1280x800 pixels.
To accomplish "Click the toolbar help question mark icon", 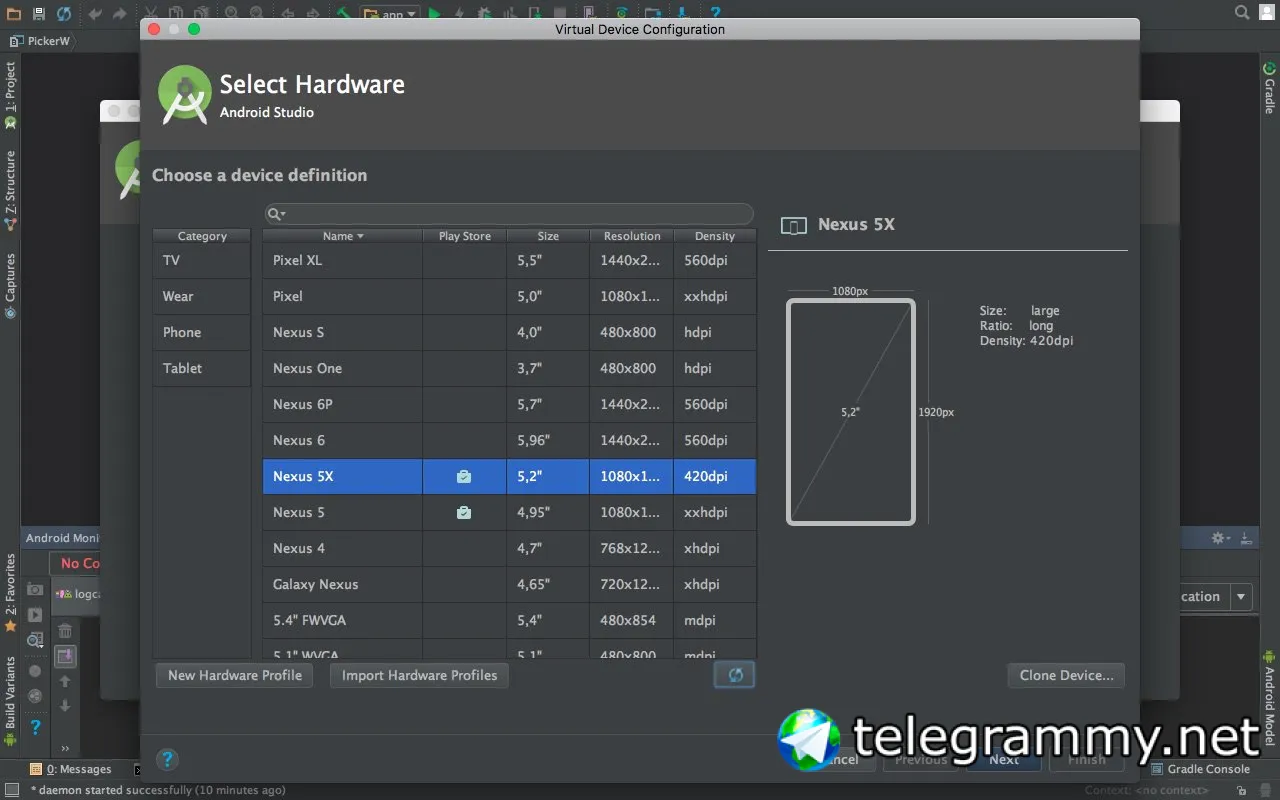I will coord(716,14).
